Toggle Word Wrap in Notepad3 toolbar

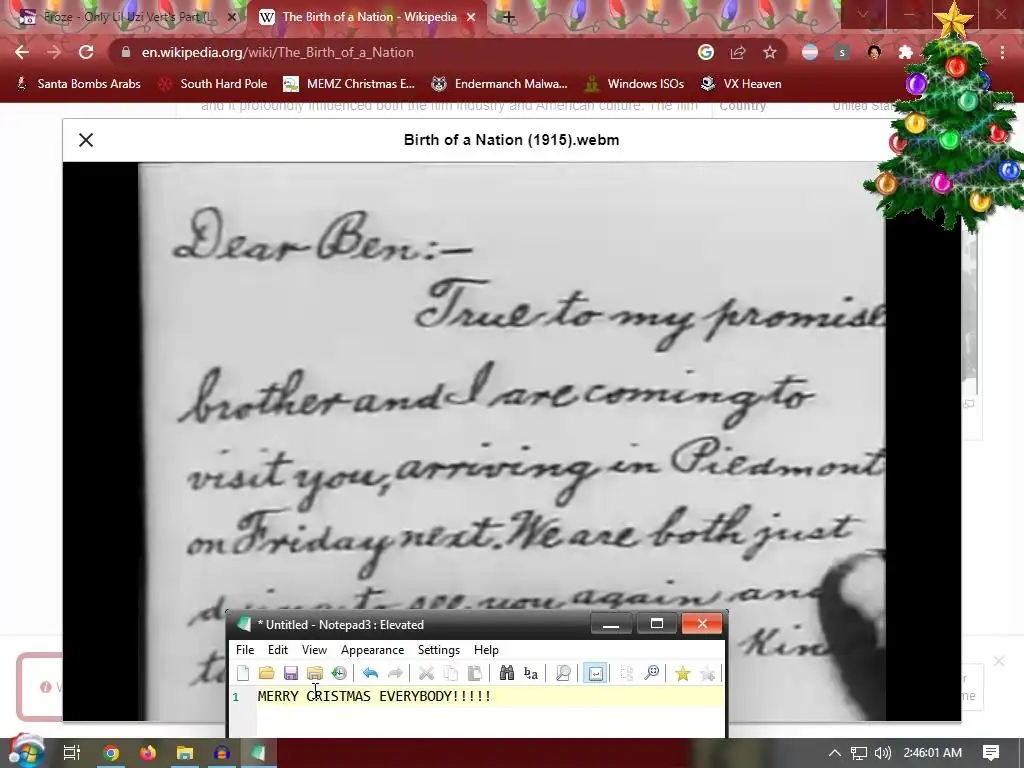click(595, 673)
